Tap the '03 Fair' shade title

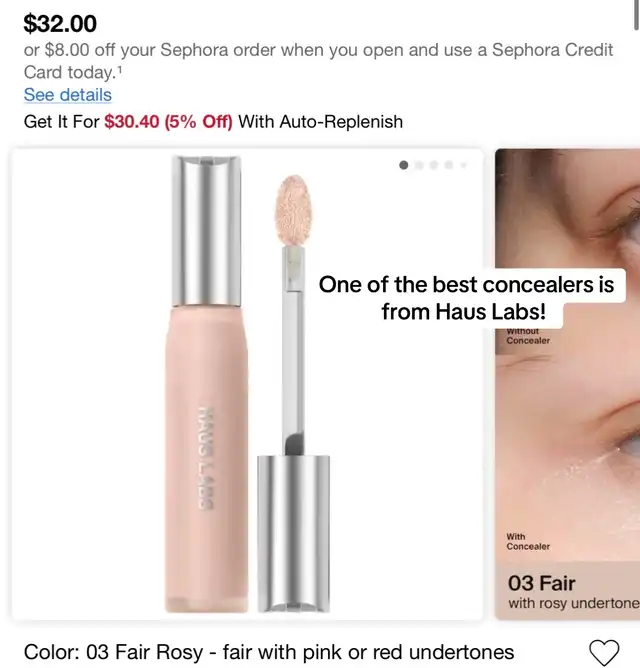[542, 583]
